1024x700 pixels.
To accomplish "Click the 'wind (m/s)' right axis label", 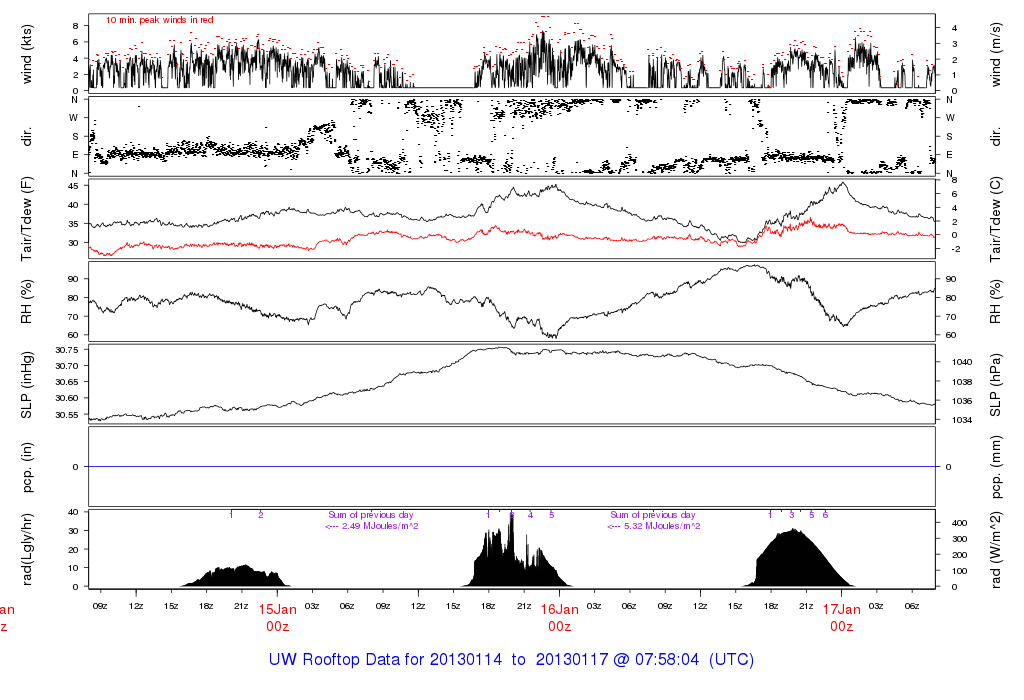I will (997, 53).
